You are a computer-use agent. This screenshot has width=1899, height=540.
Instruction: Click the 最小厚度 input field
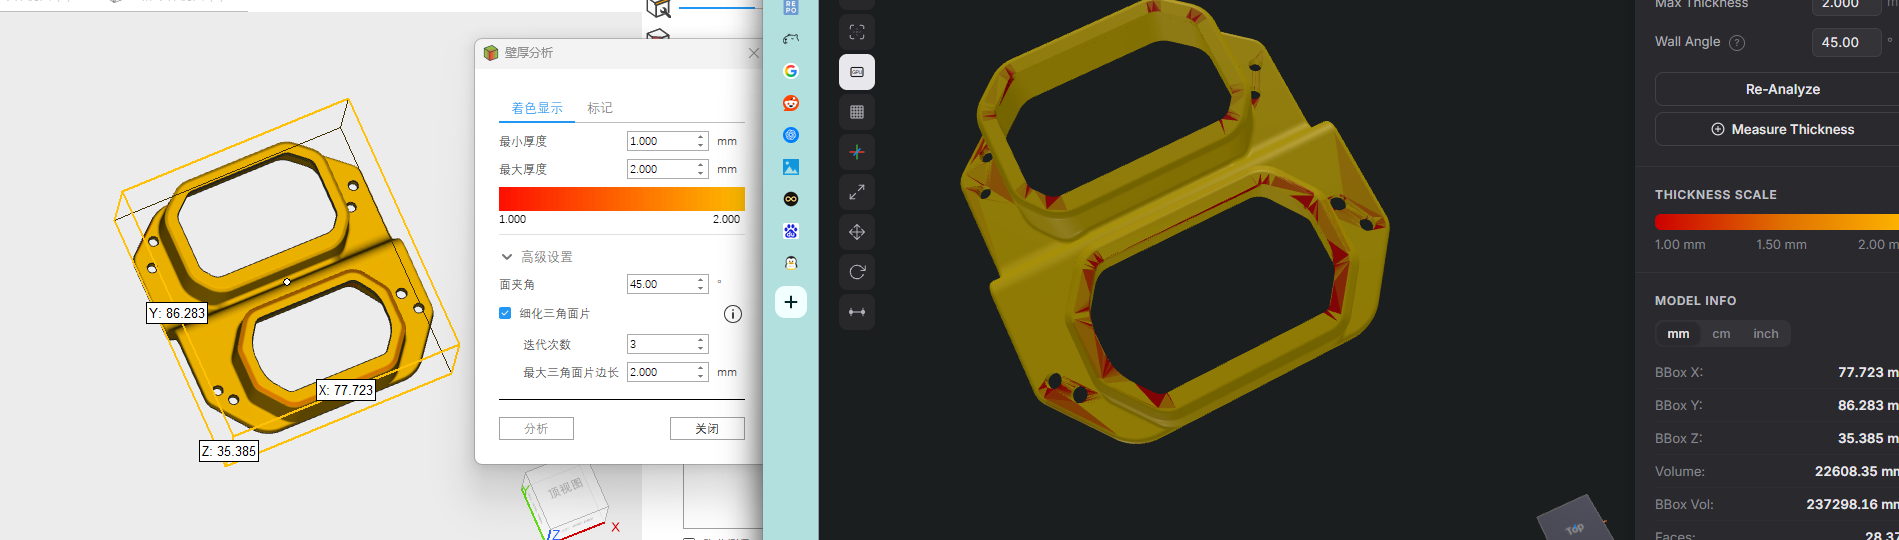tap(660, 141)
